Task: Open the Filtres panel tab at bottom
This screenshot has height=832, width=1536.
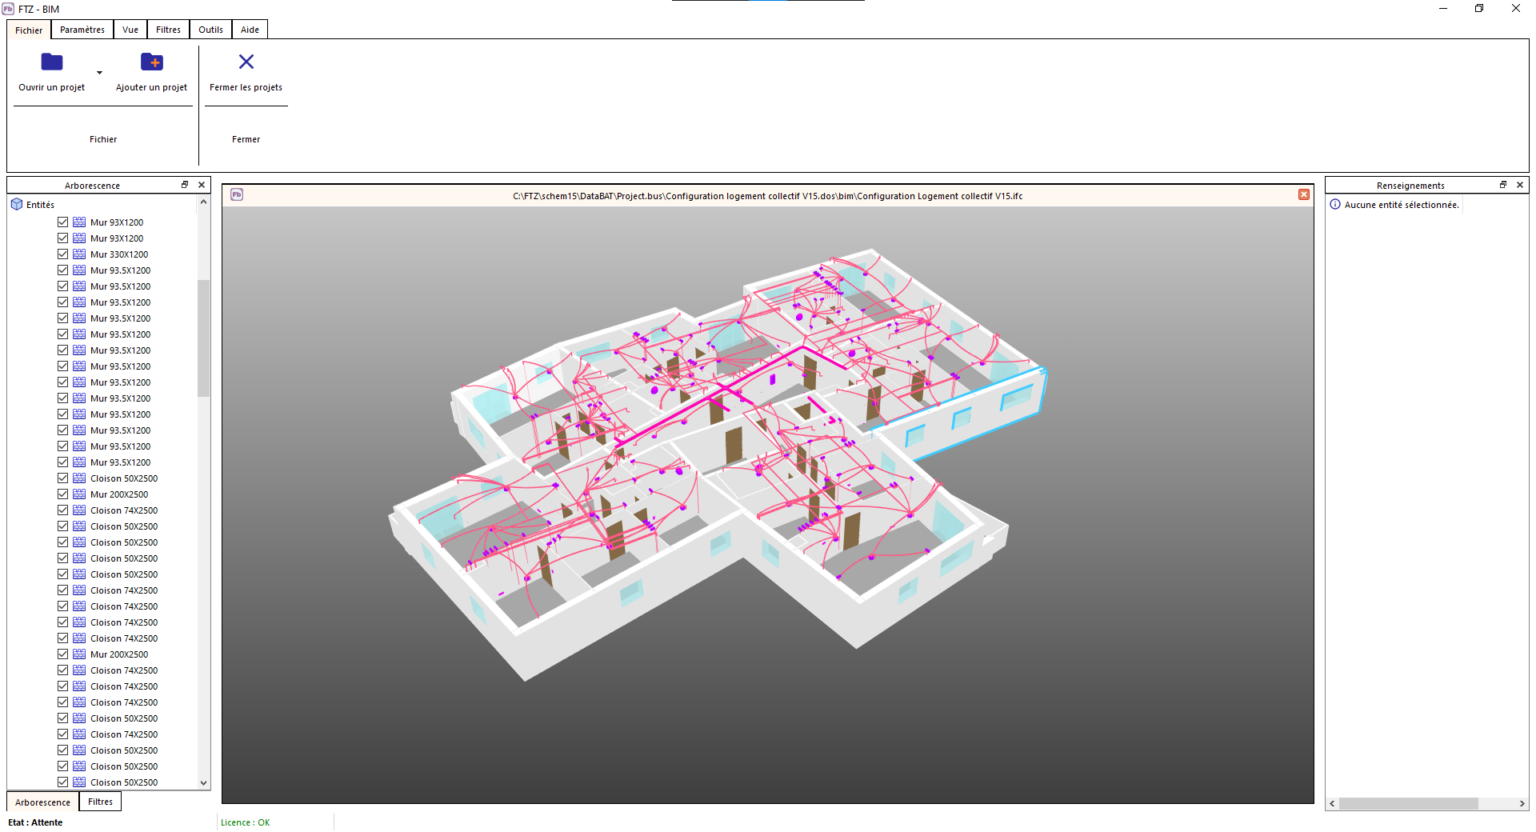Action: [100, 801]
